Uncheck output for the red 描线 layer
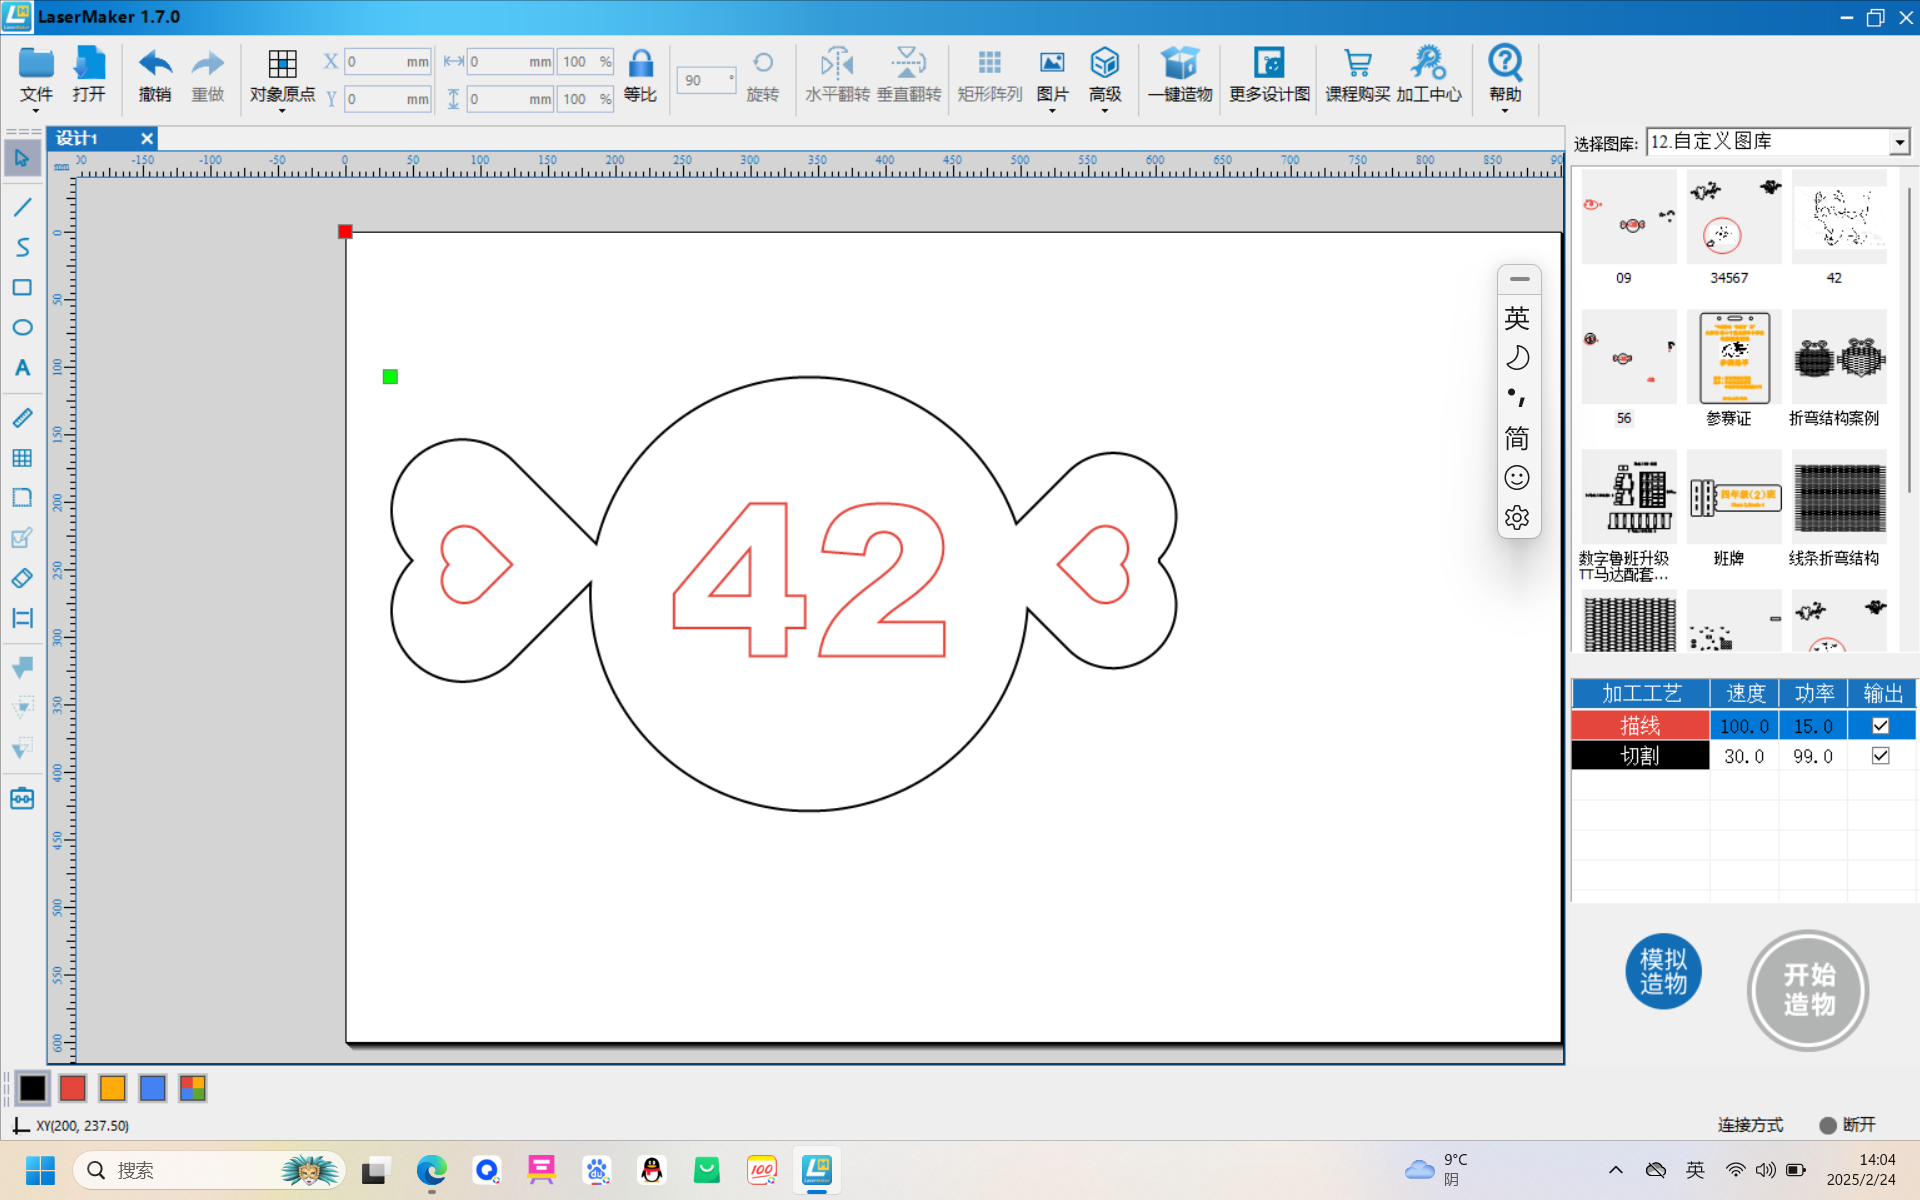The height and width of the screenshot is (1200, 1920). point(1880,726)
